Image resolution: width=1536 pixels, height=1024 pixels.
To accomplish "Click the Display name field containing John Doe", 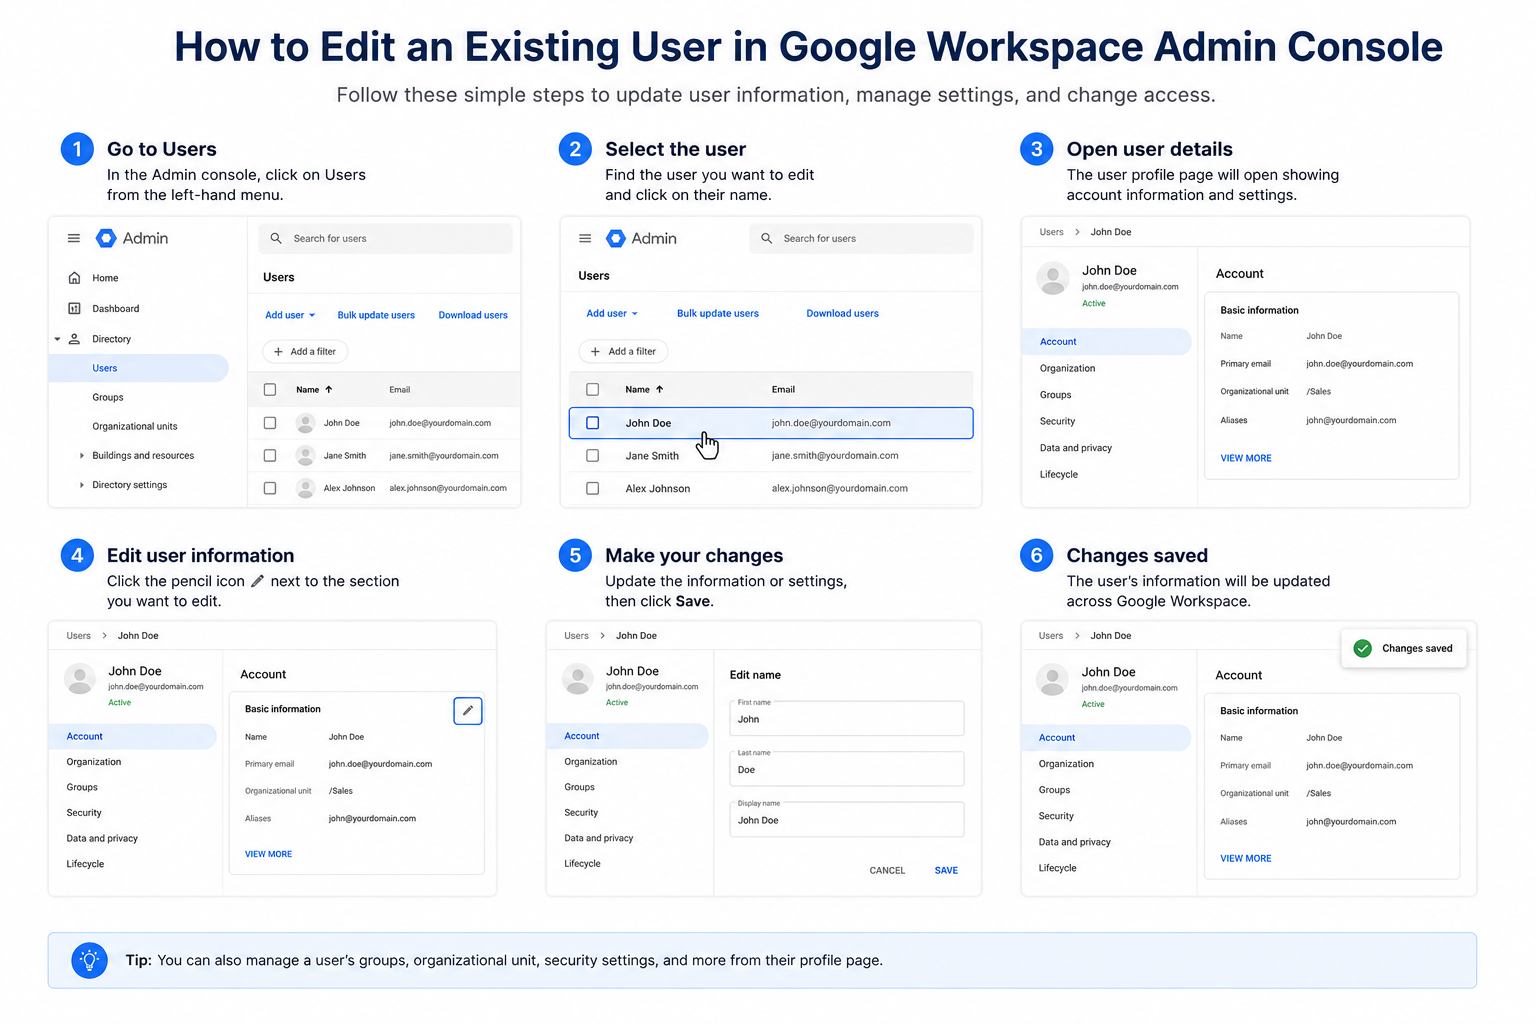I will pyautogui.click(x=847, y=819).
